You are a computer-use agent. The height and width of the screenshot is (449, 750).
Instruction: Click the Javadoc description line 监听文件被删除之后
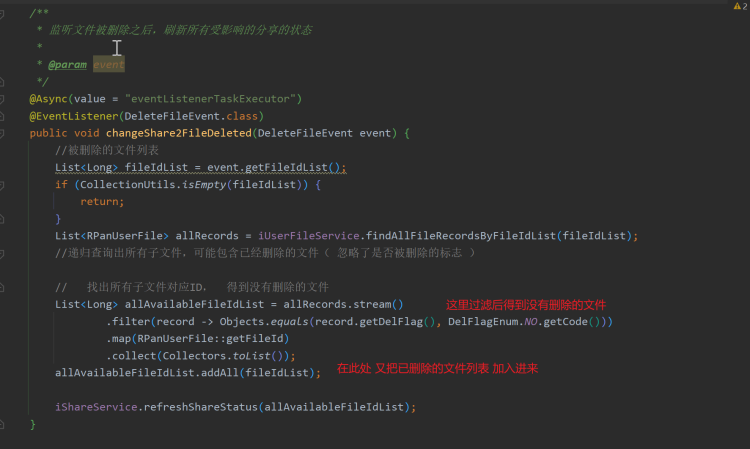[180, 30]
